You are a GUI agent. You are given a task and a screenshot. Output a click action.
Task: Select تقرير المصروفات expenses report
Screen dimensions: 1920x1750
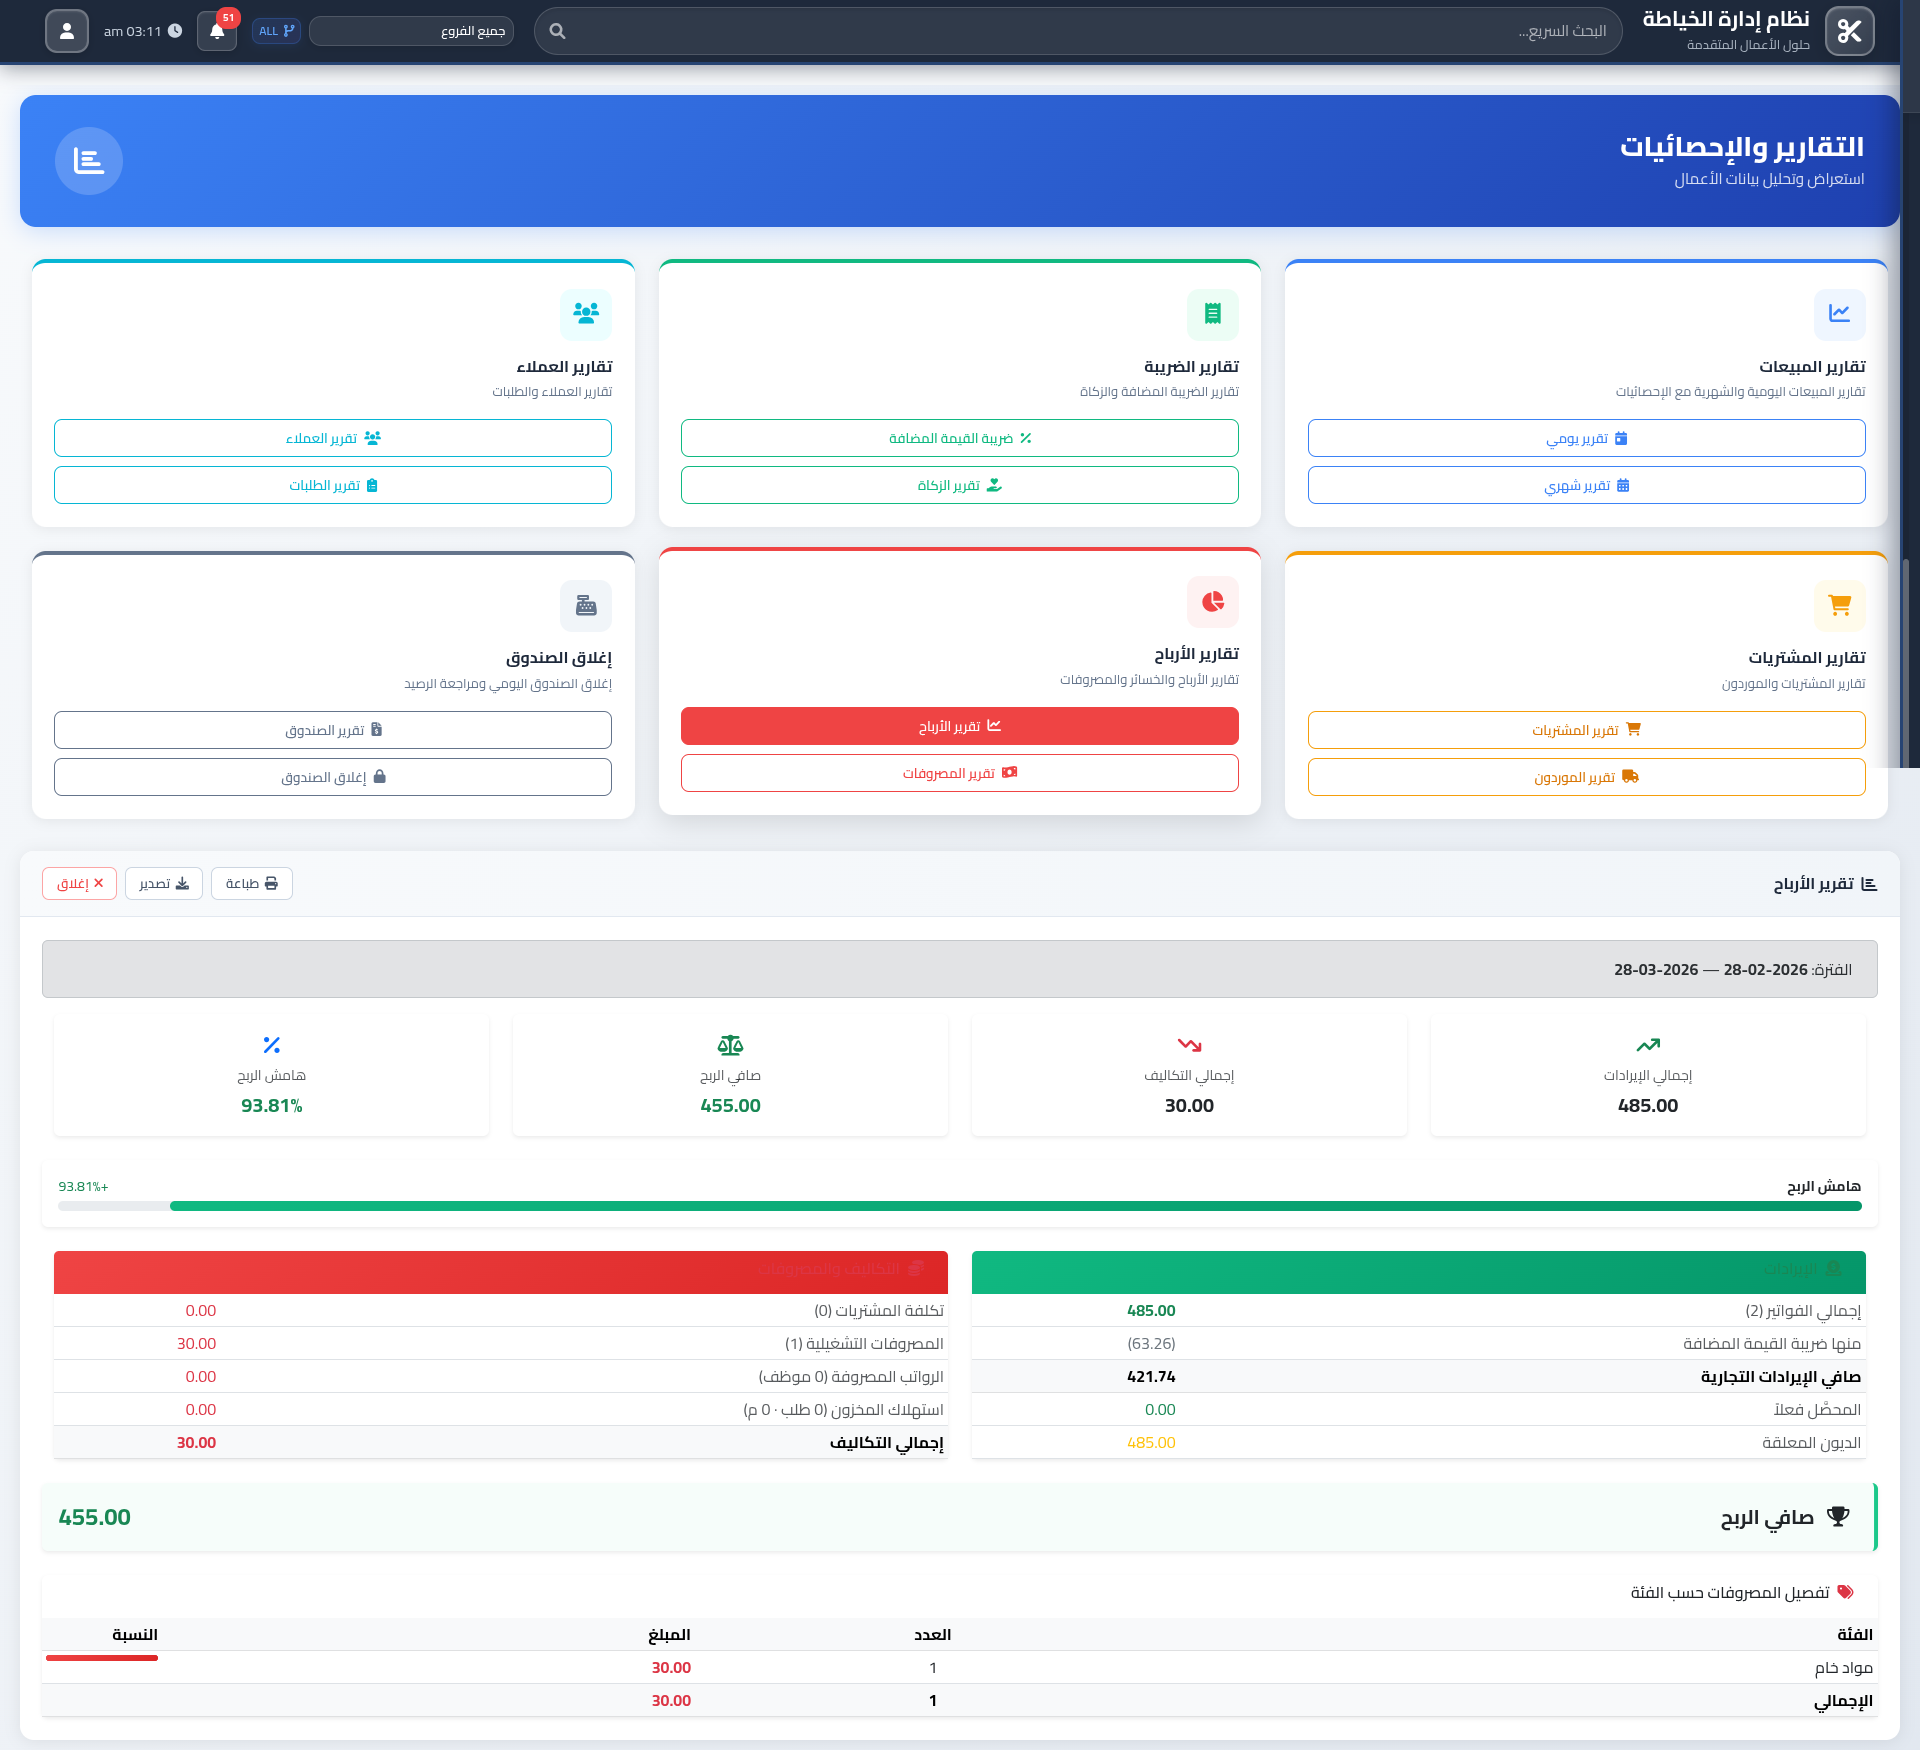(959, 773)
